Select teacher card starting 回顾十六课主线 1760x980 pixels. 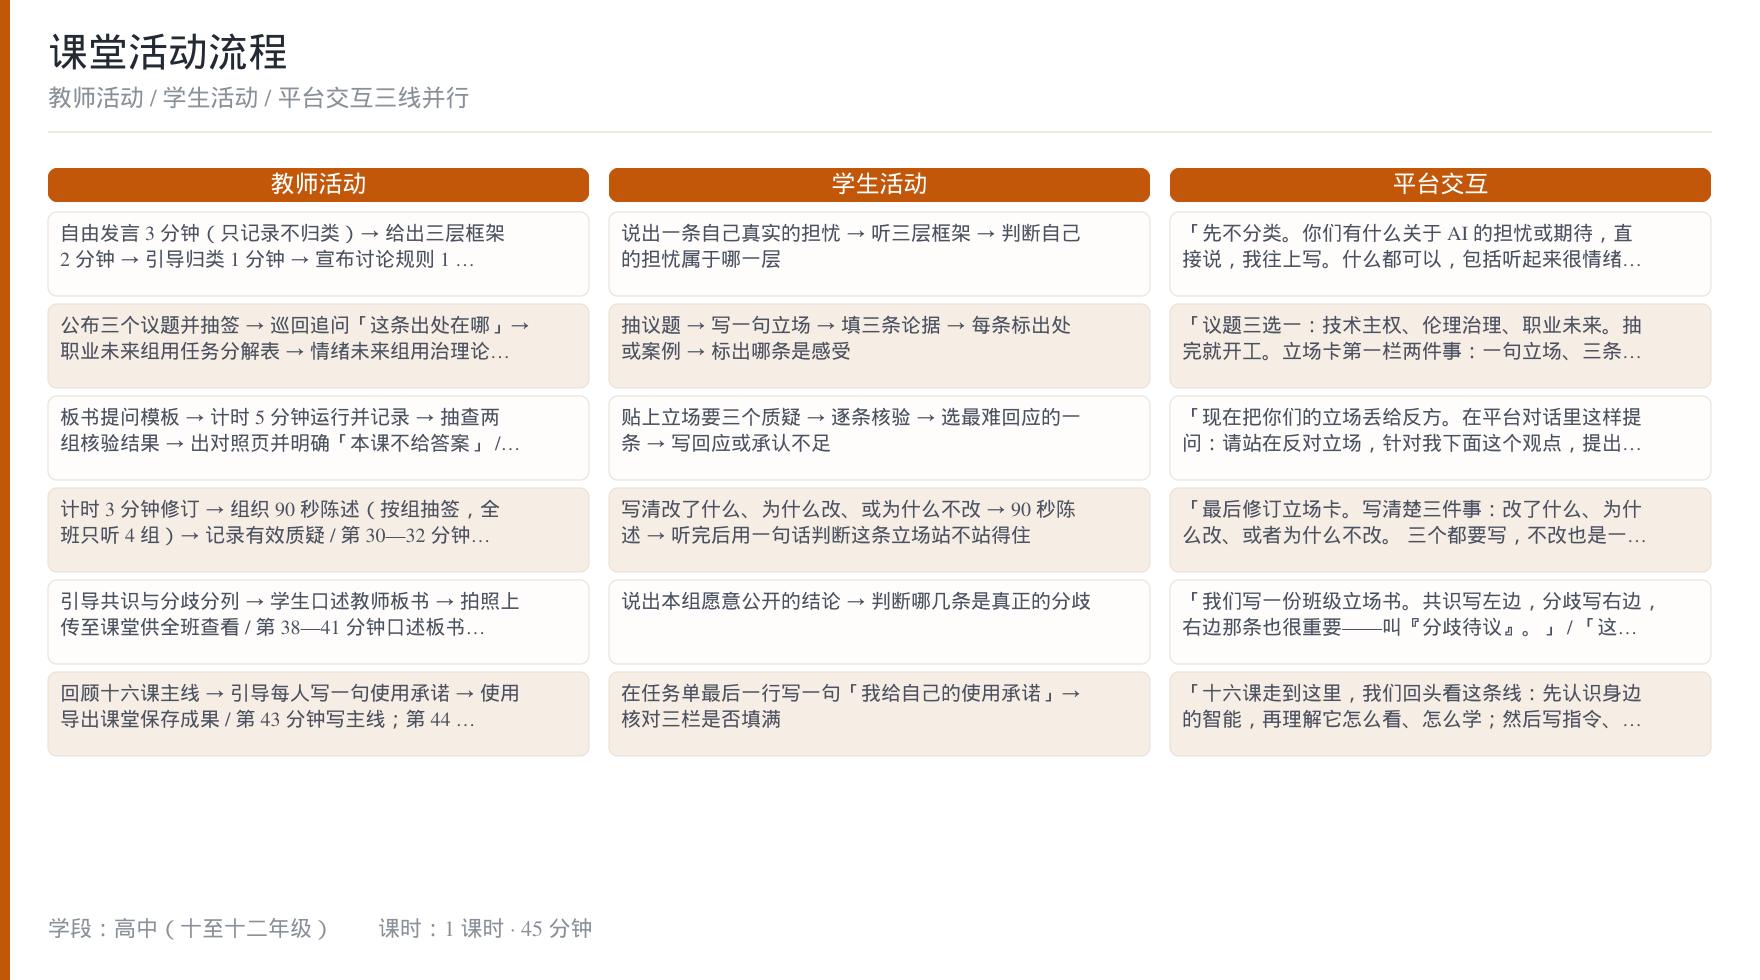point(318,714)
